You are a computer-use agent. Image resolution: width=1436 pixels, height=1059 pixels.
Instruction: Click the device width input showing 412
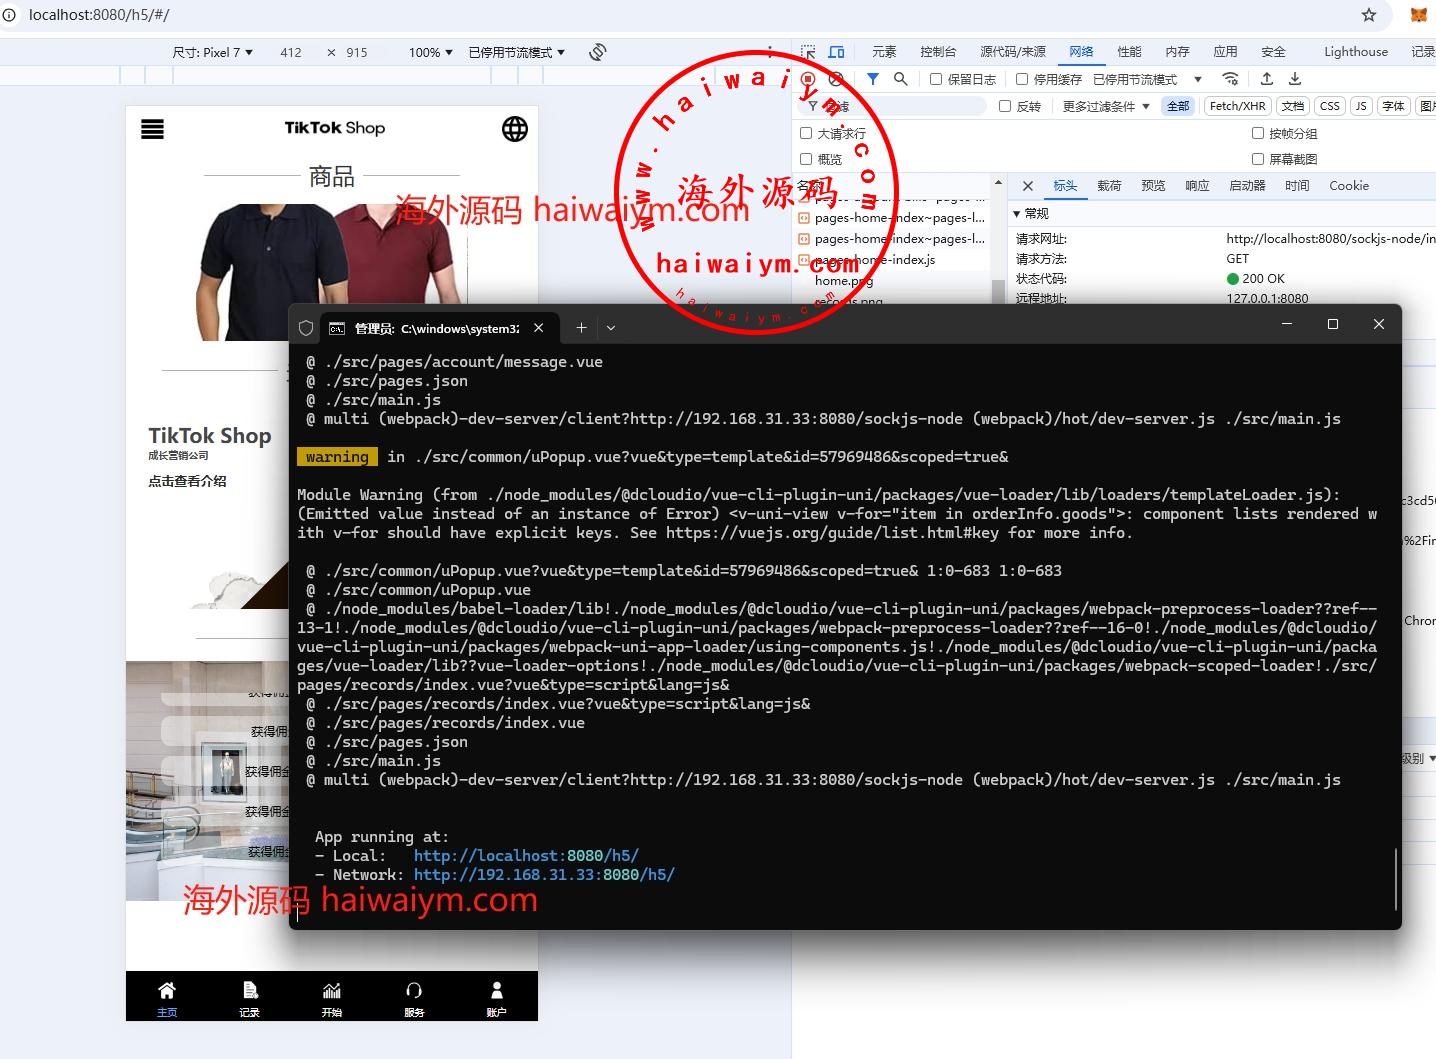291,52
